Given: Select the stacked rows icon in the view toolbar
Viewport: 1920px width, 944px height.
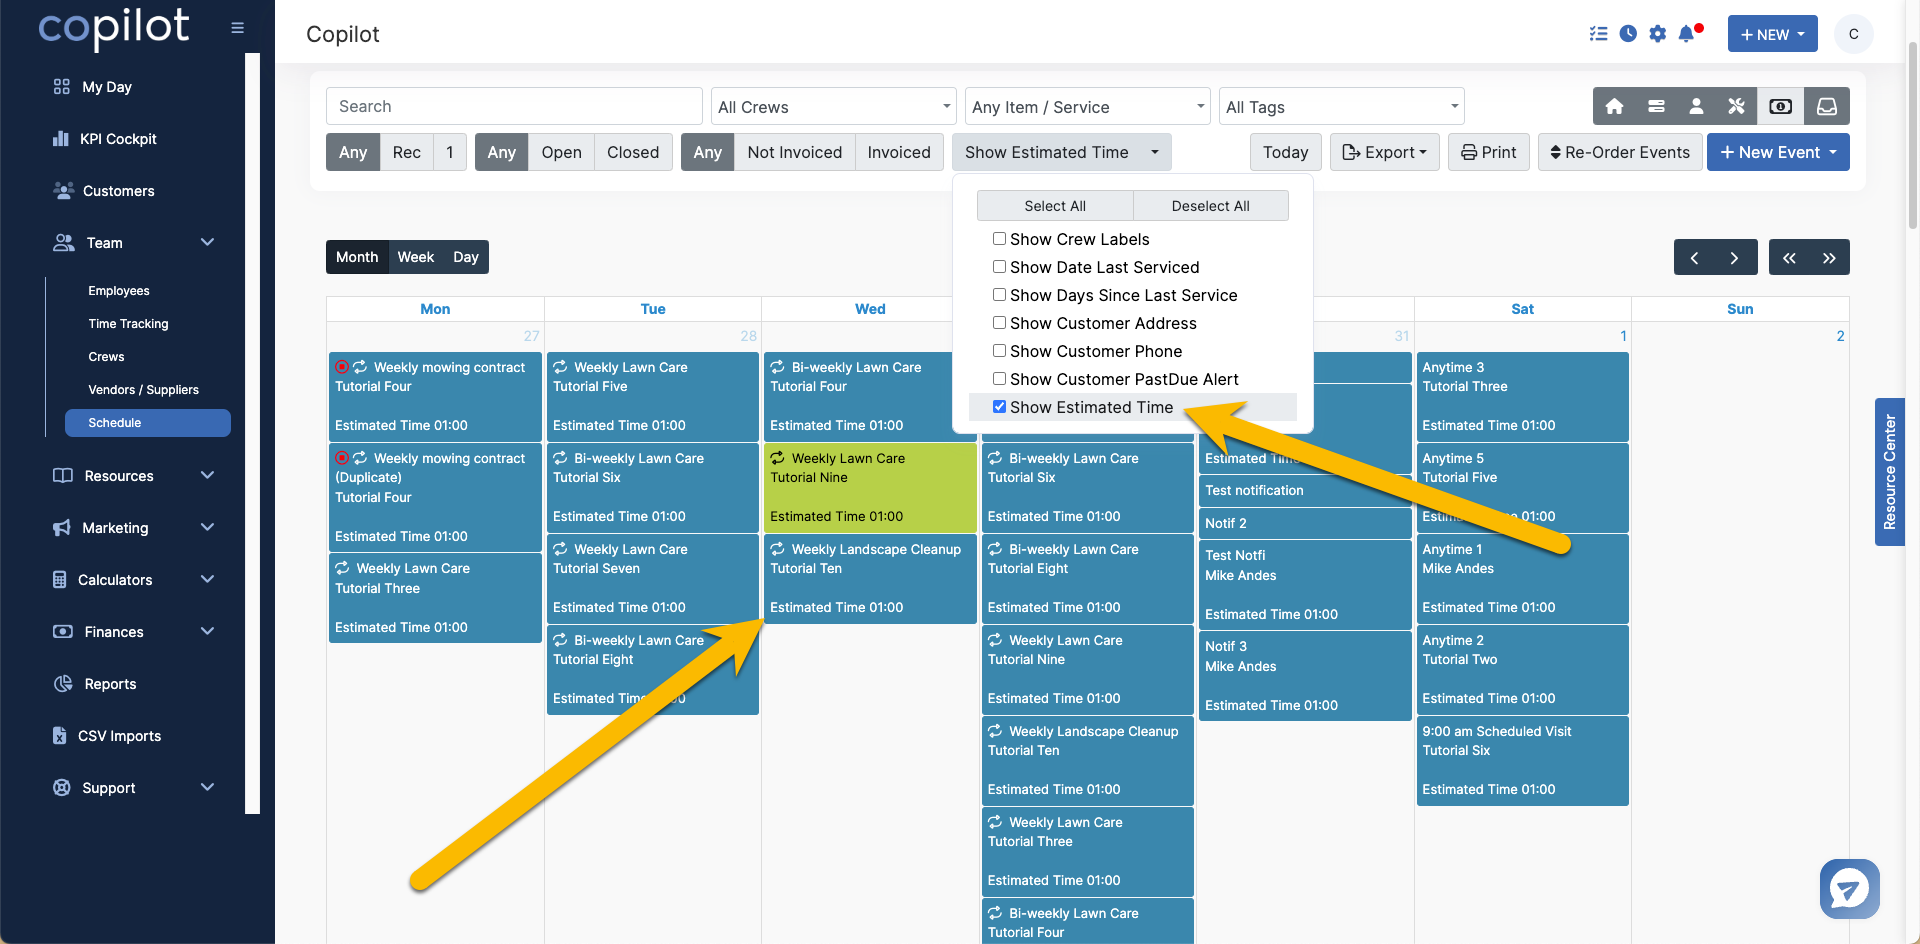Looking at the screenshot, I should [x=1656, y=106].
